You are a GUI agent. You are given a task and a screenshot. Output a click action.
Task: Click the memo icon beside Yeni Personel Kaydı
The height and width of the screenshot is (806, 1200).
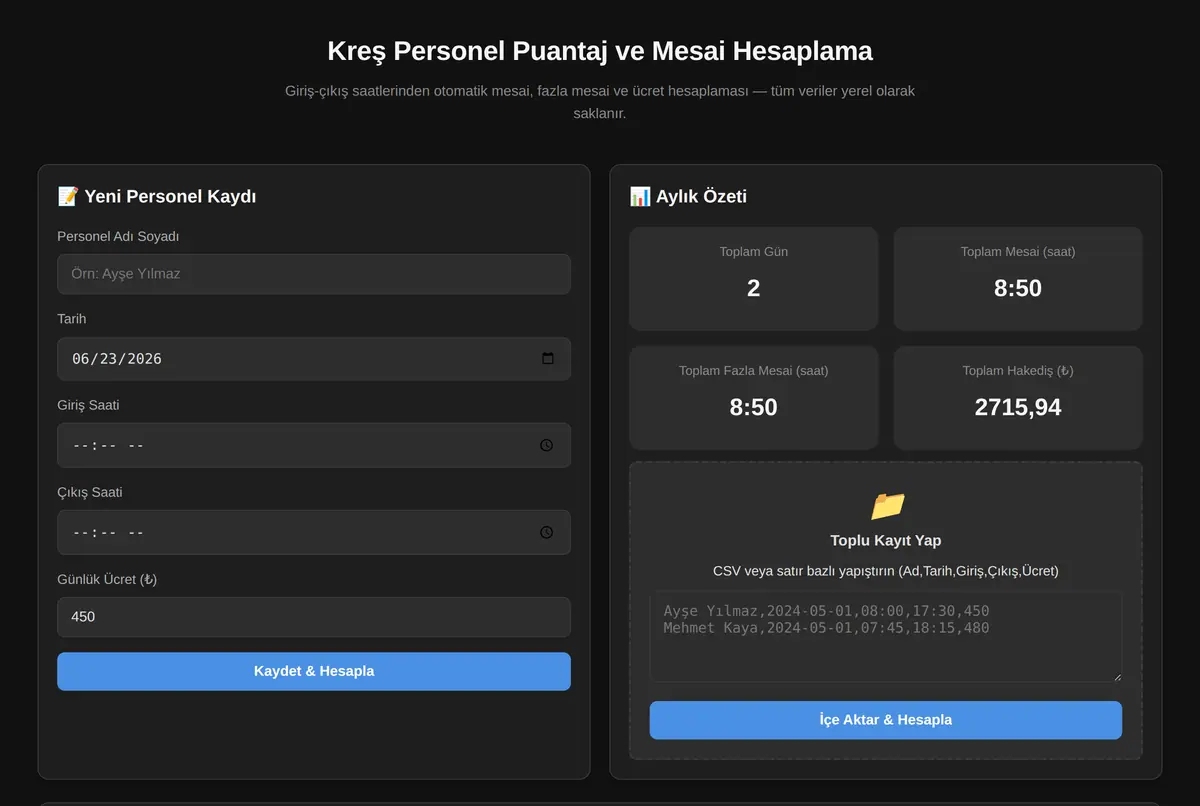(x=68, y=196)
